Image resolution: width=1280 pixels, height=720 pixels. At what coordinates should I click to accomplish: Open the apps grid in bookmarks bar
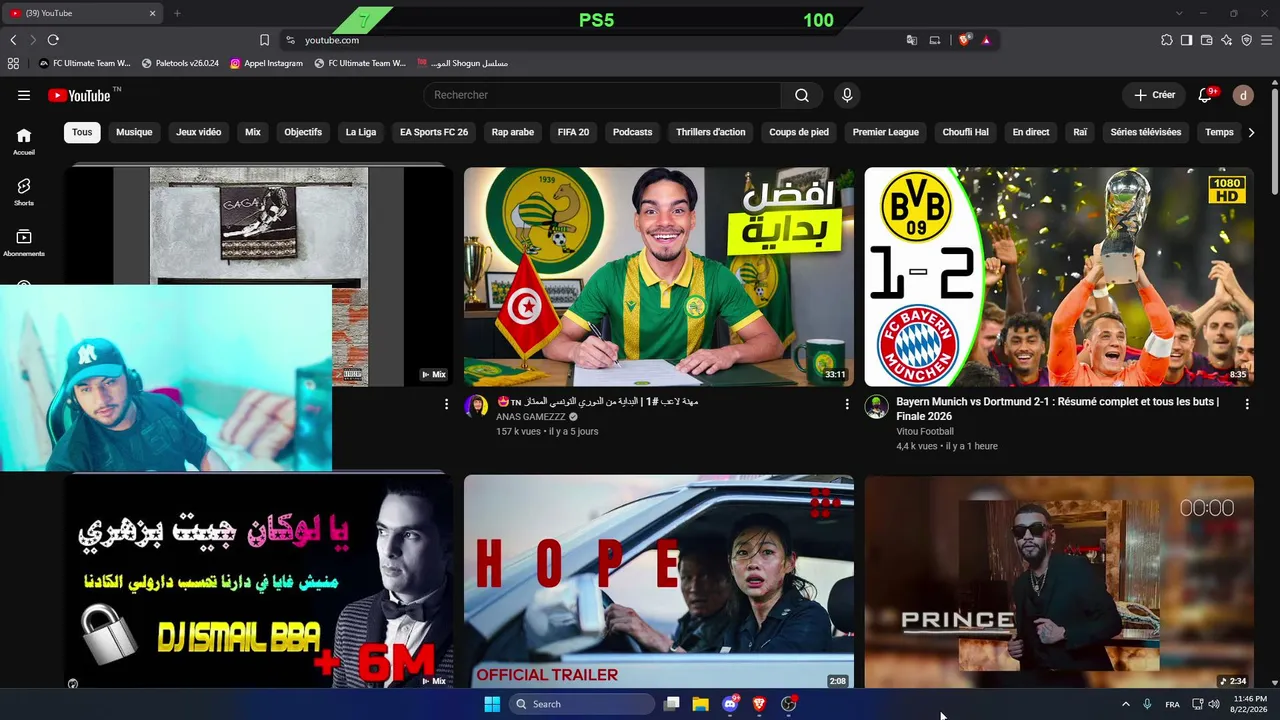point(13,63)
